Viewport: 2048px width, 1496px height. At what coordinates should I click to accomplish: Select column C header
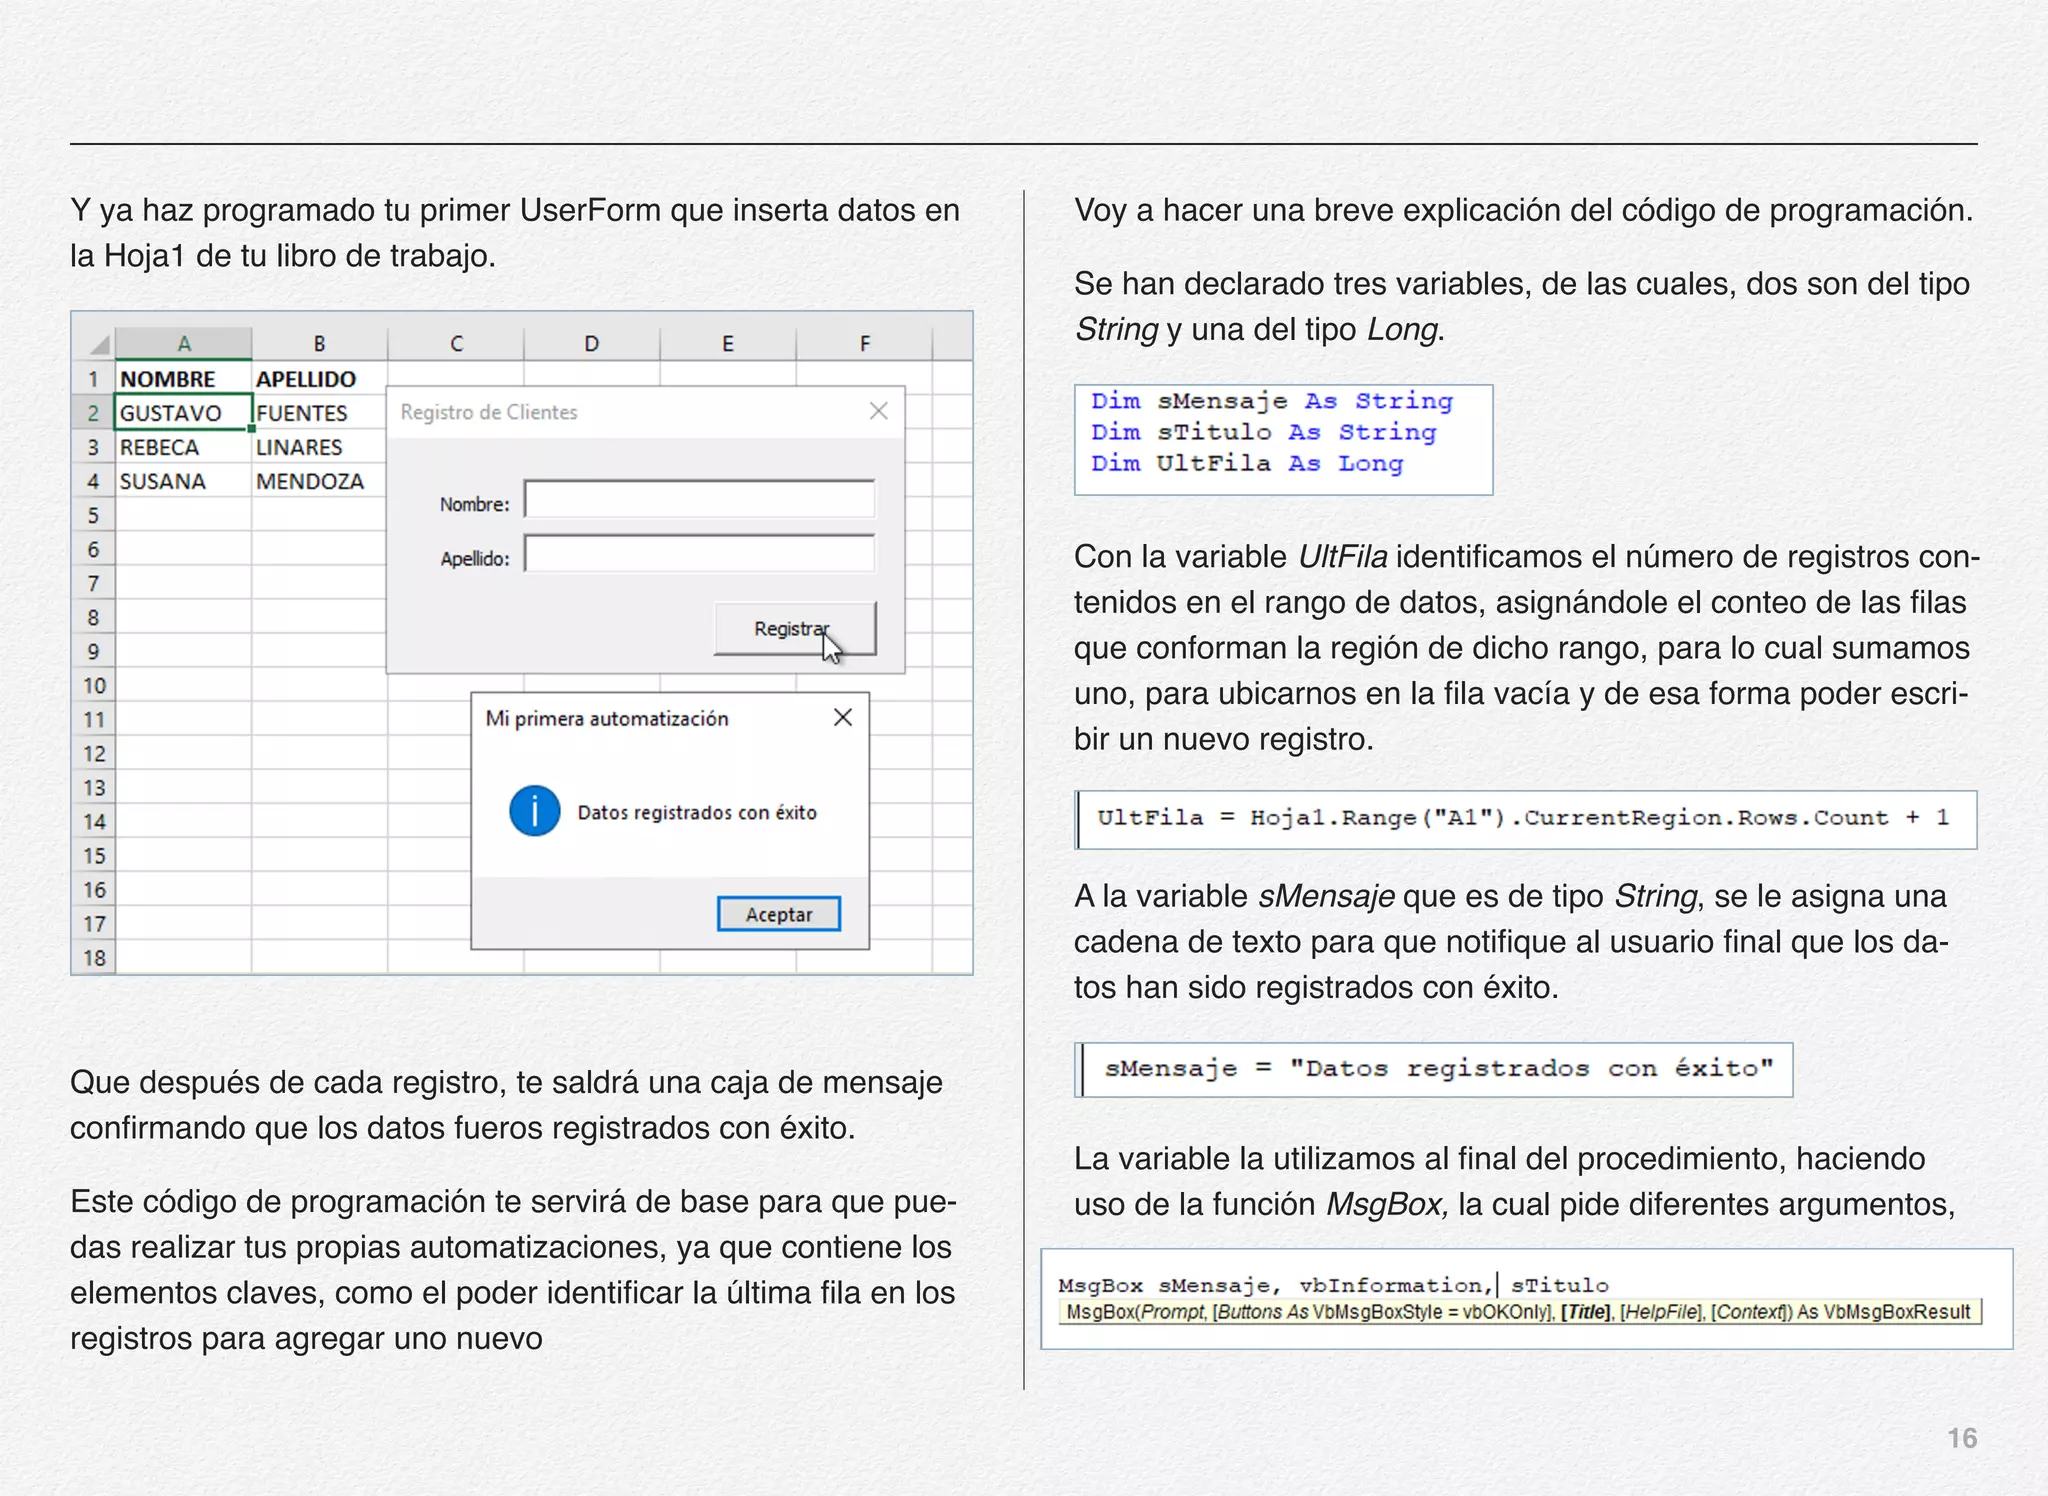pyautogui.click(x=456, y=344)
